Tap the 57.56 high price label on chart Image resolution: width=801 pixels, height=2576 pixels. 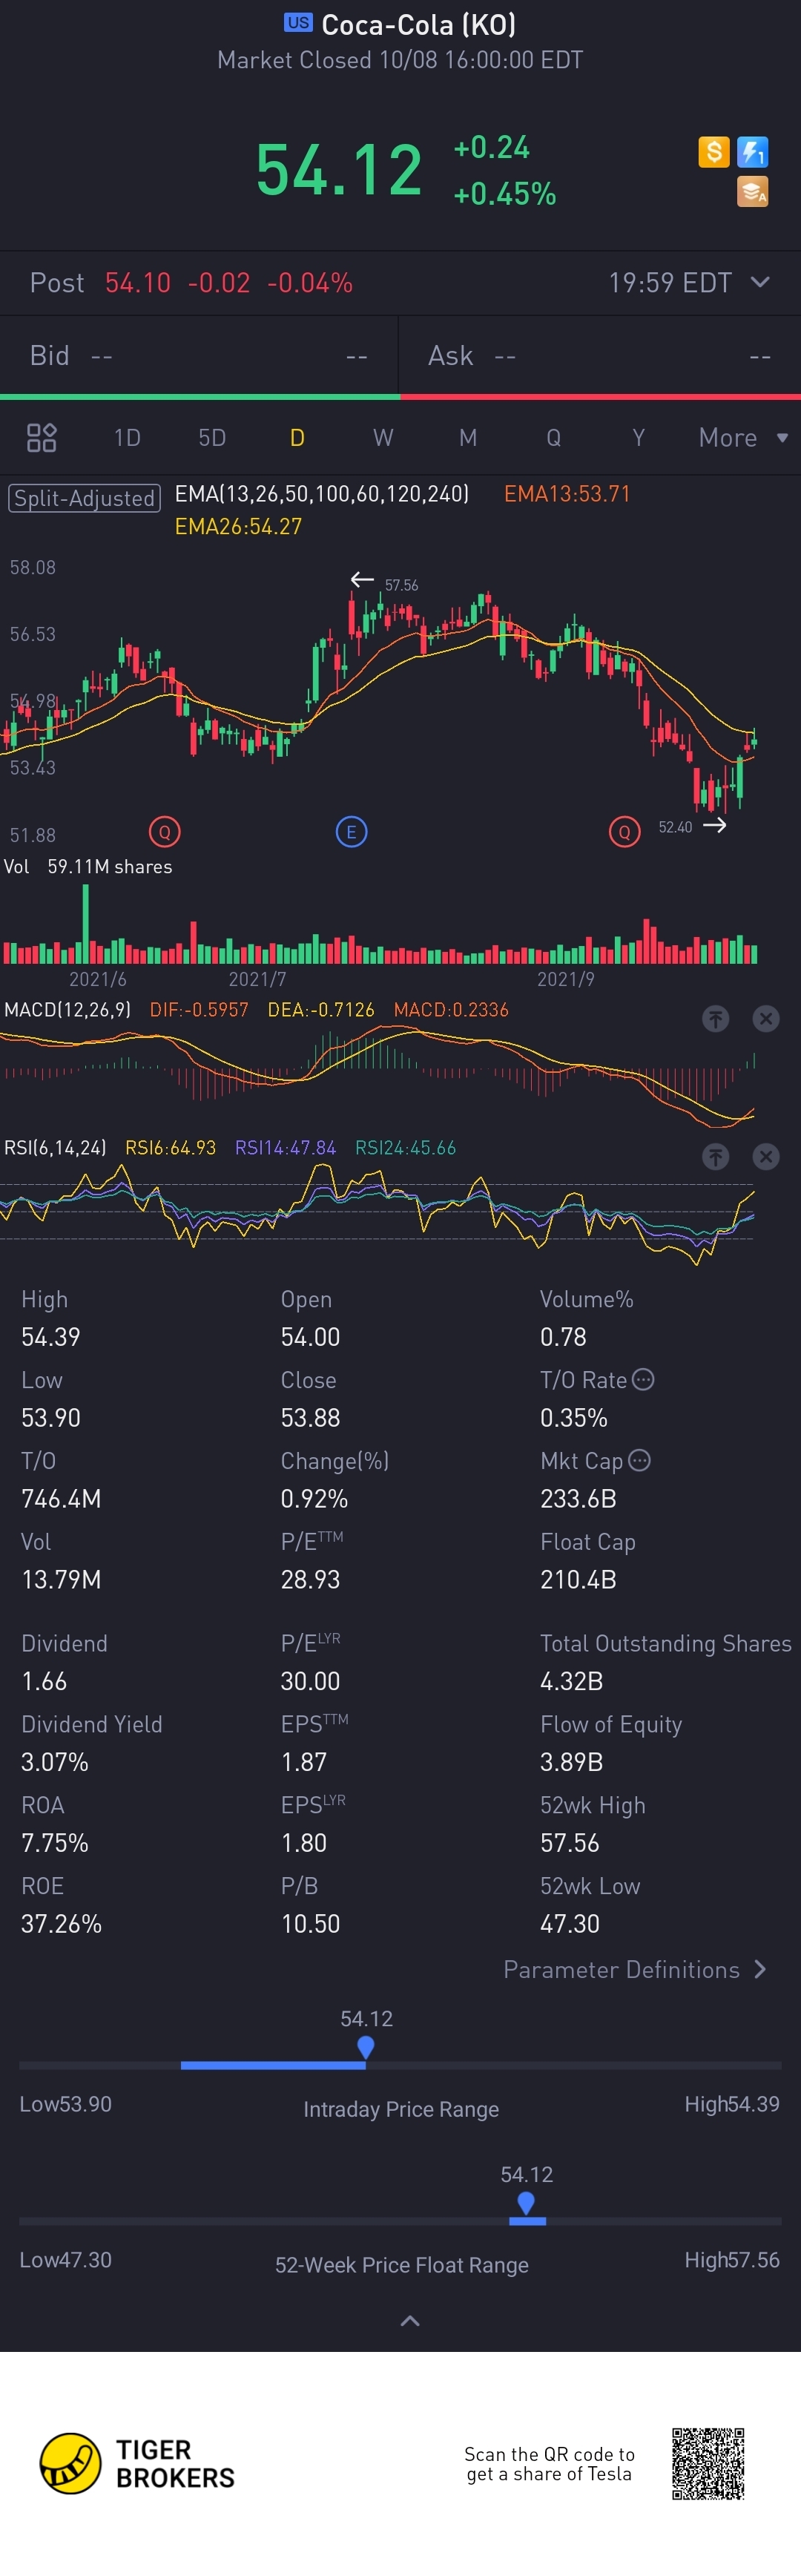click(401, 585)
